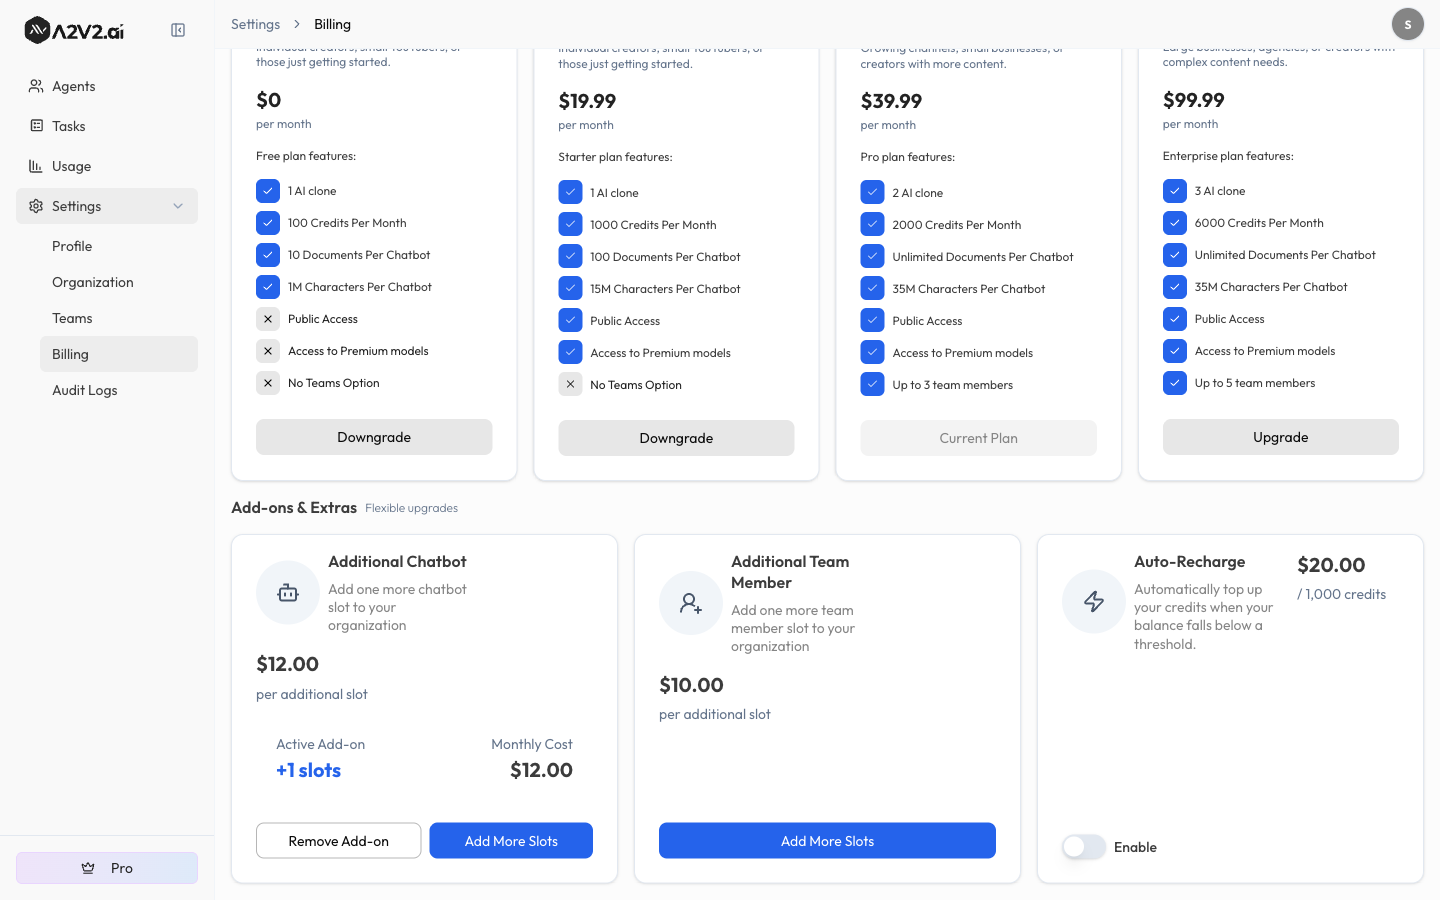Click the crown icon on Pro badge

88,868
